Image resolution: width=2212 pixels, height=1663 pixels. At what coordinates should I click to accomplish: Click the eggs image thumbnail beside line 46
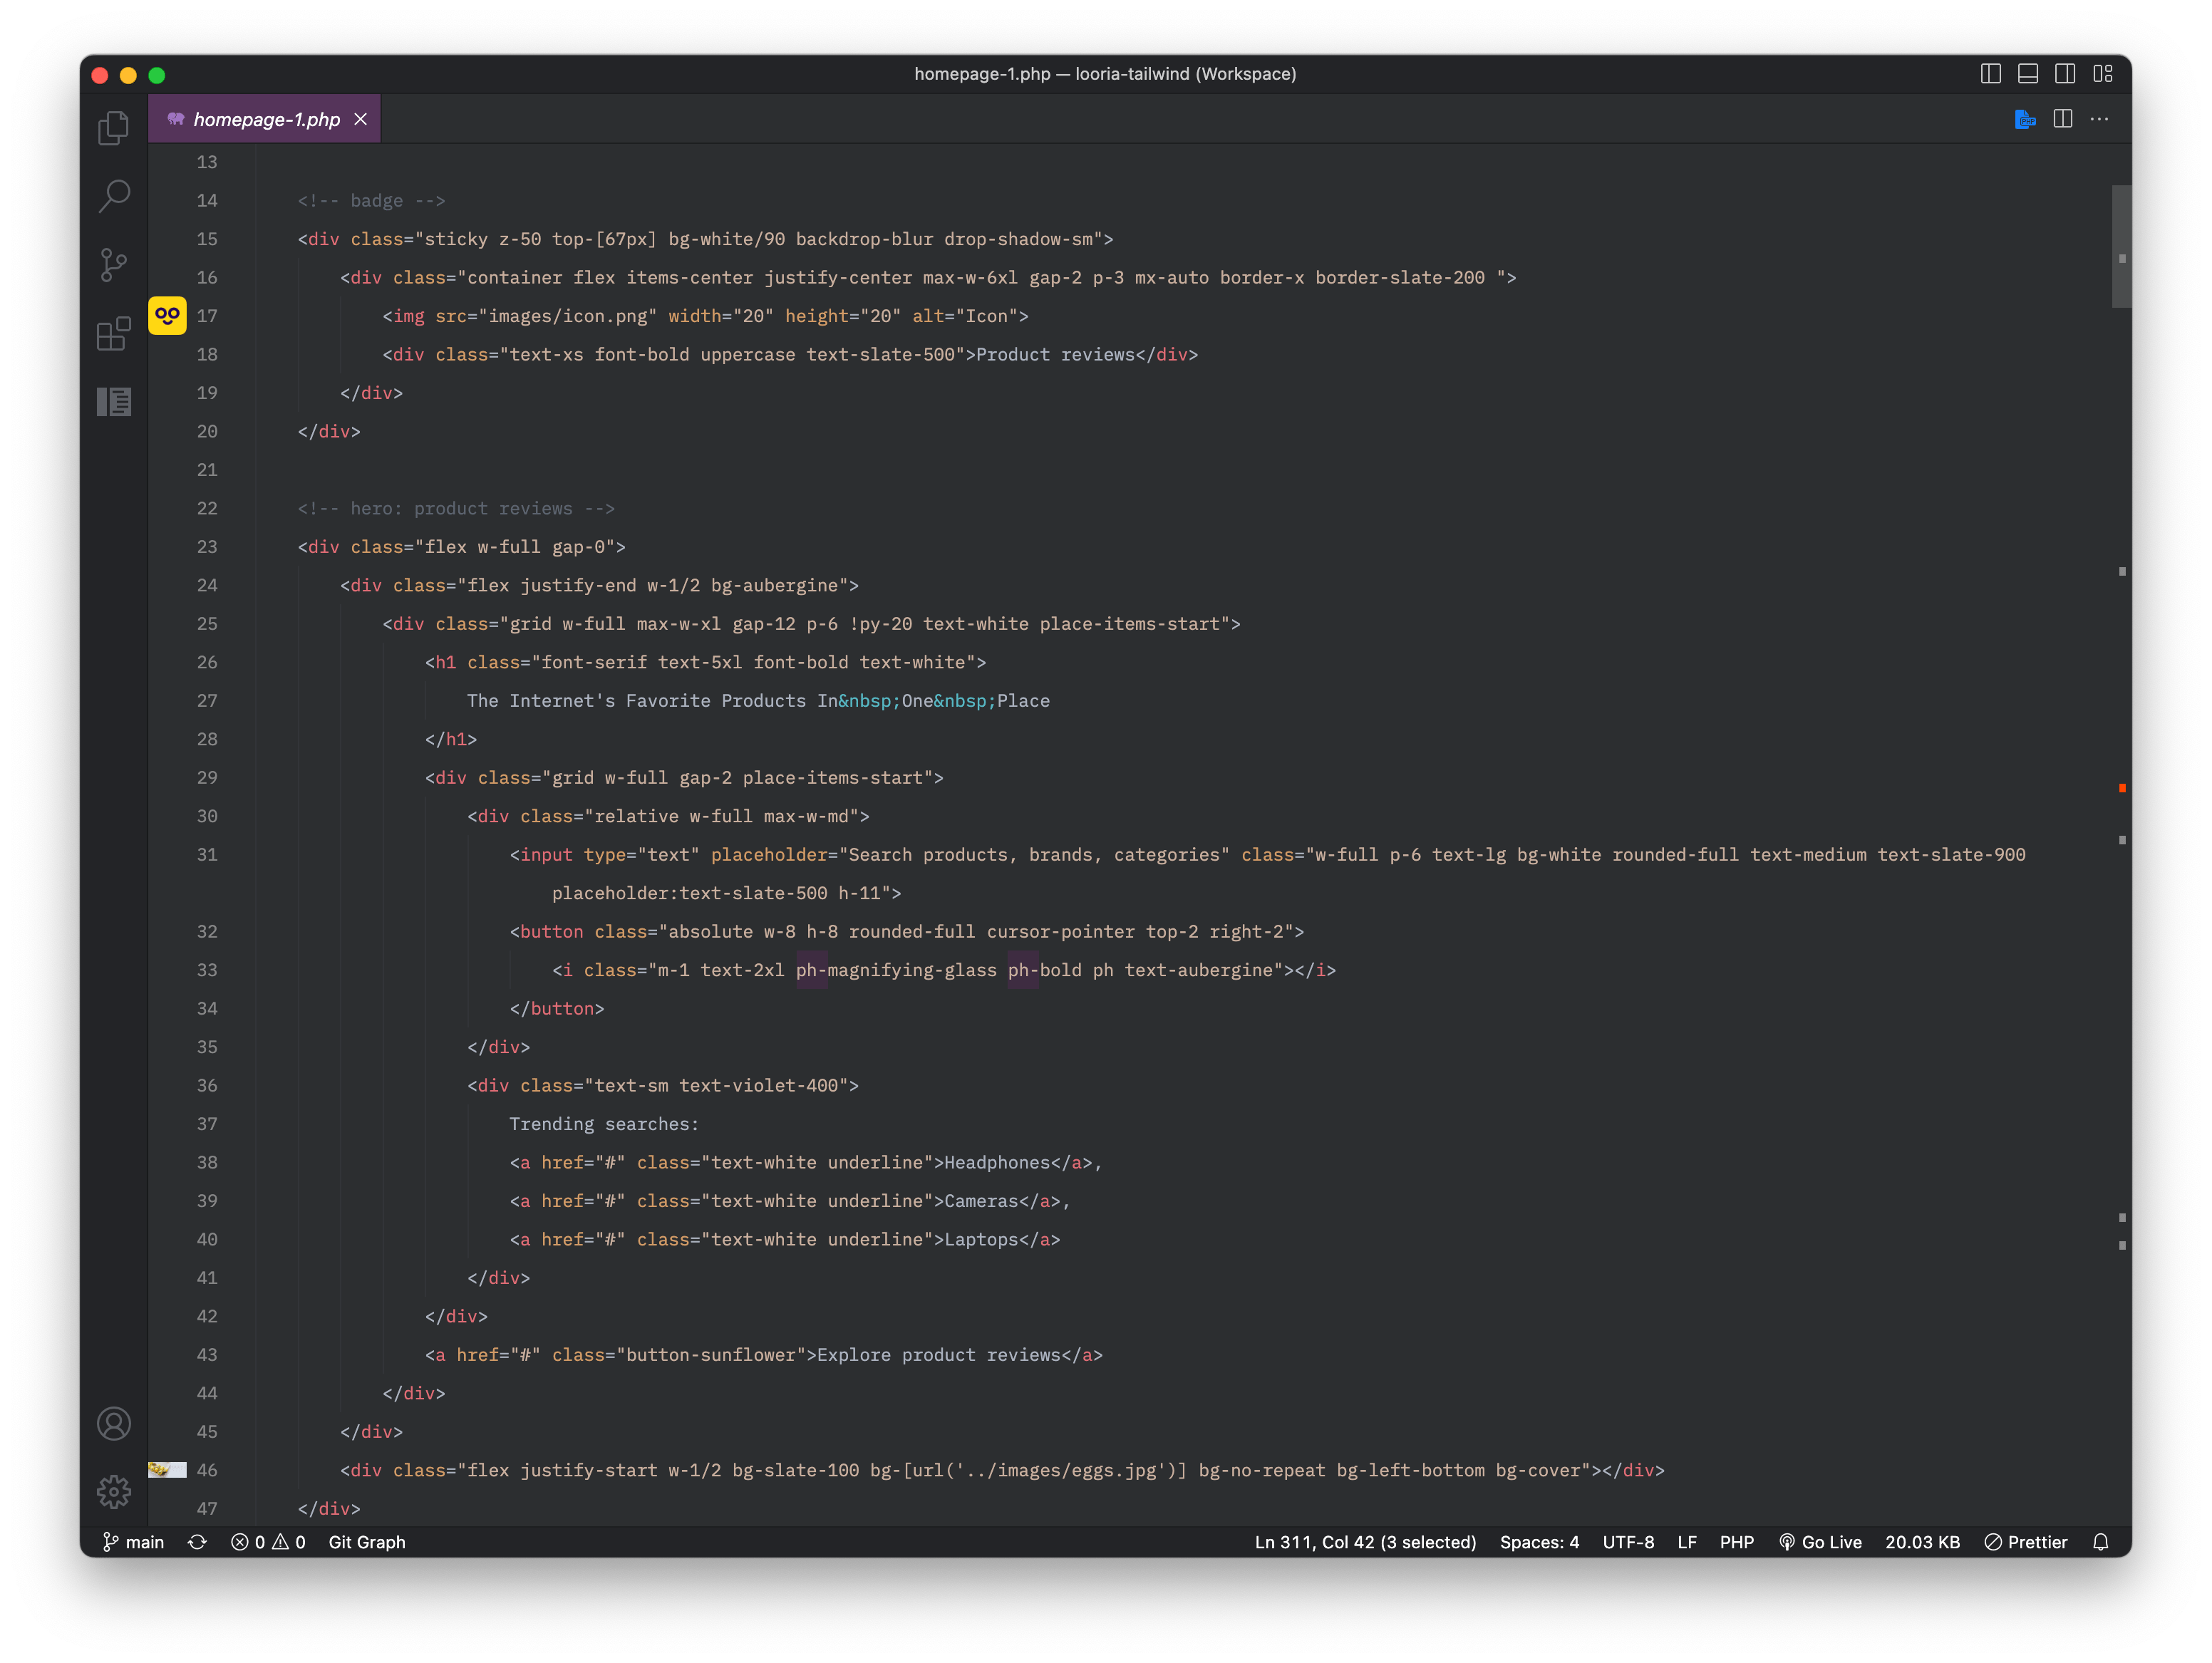167,1469
